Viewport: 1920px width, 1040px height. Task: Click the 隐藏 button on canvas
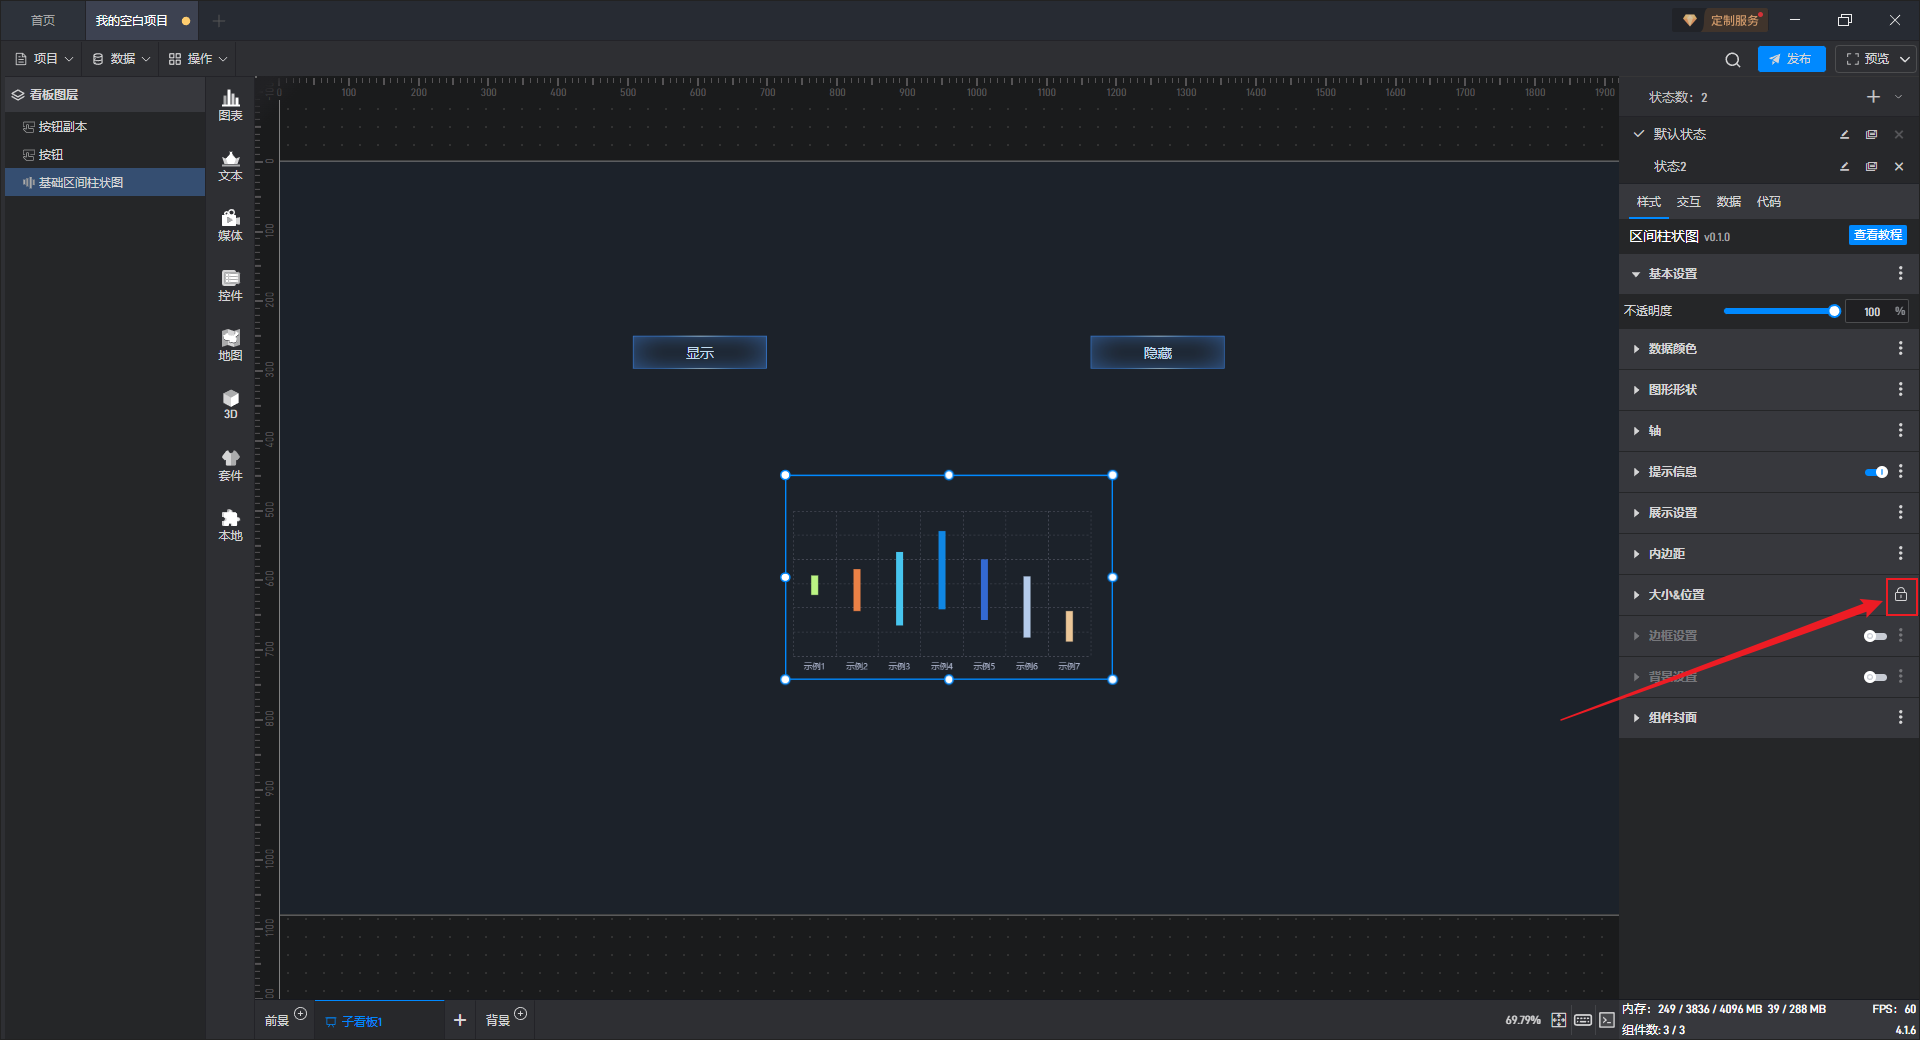click(1157, 353)
